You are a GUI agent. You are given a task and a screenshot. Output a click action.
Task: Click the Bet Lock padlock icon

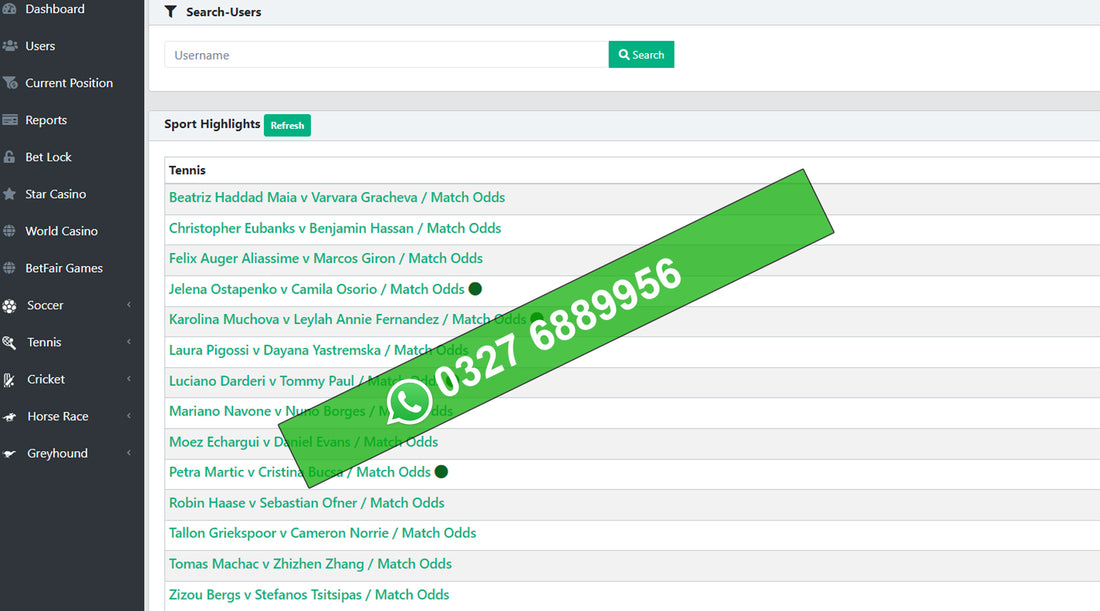pyautogui.click(x=10, y=157)
